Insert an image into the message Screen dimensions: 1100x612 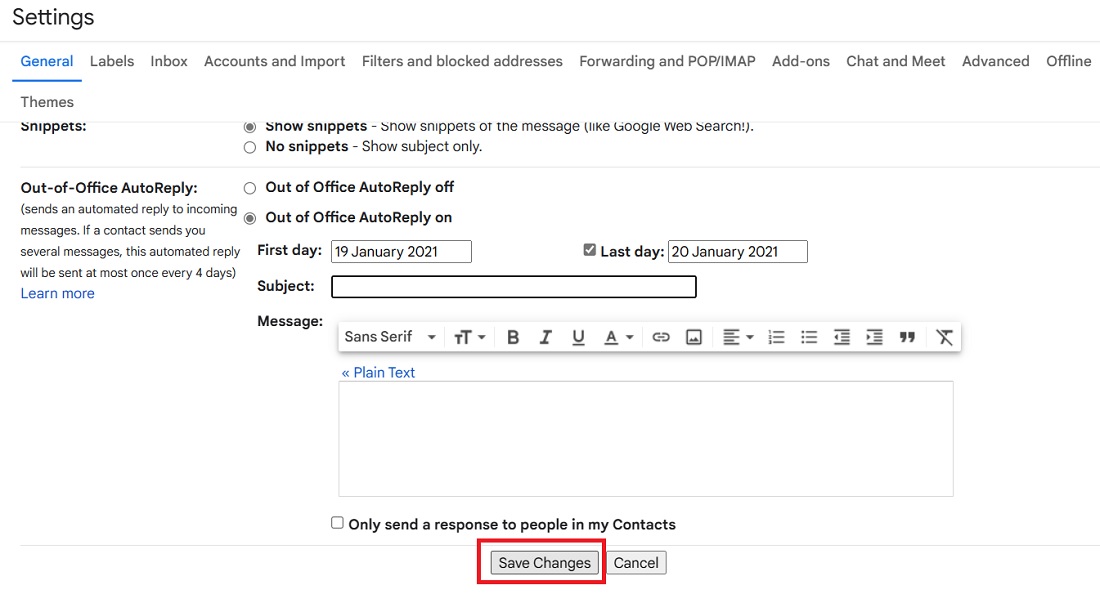click(694, 337)
